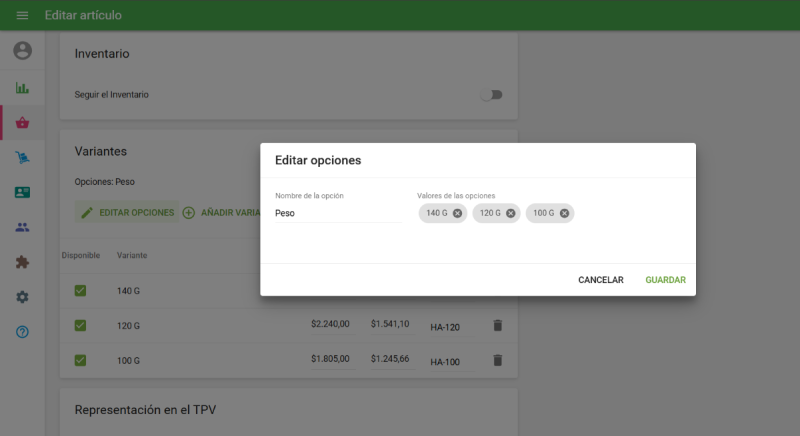Click the Guardar button
800x436 pixels.
tap(665, 280)
